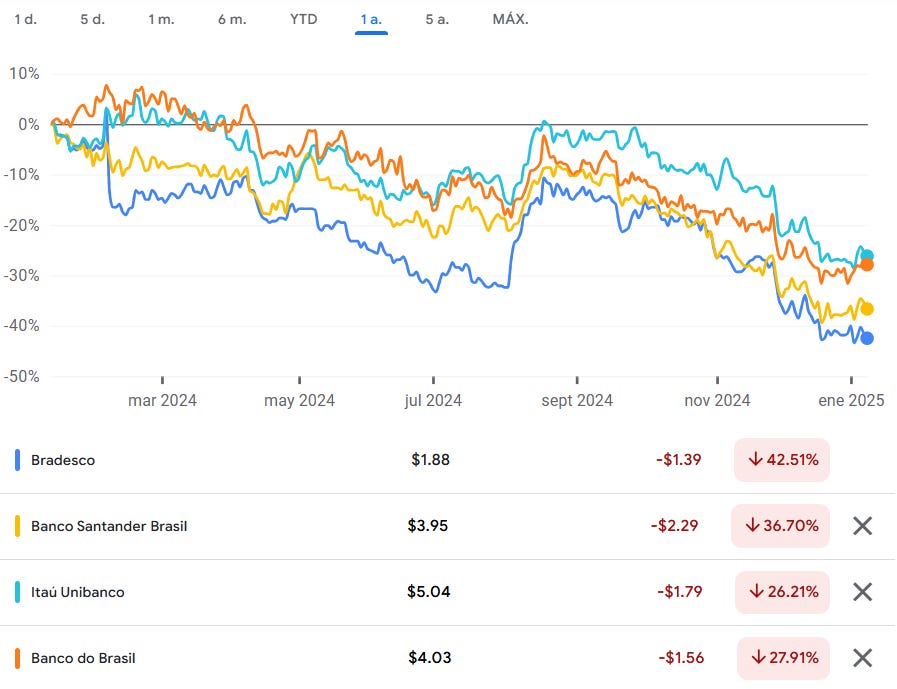897x689 pixels.
Task: Open the Bradesco stock row
Action: pos(448,460)
